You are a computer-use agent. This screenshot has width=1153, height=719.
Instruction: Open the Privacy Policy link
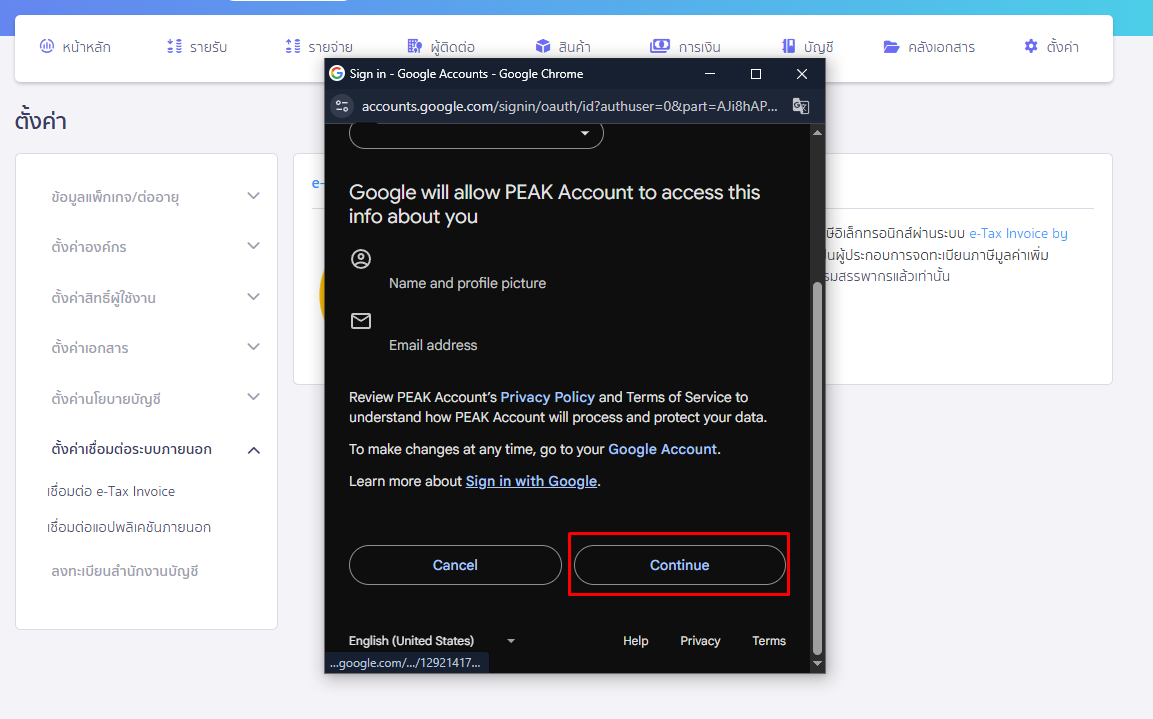547,397
